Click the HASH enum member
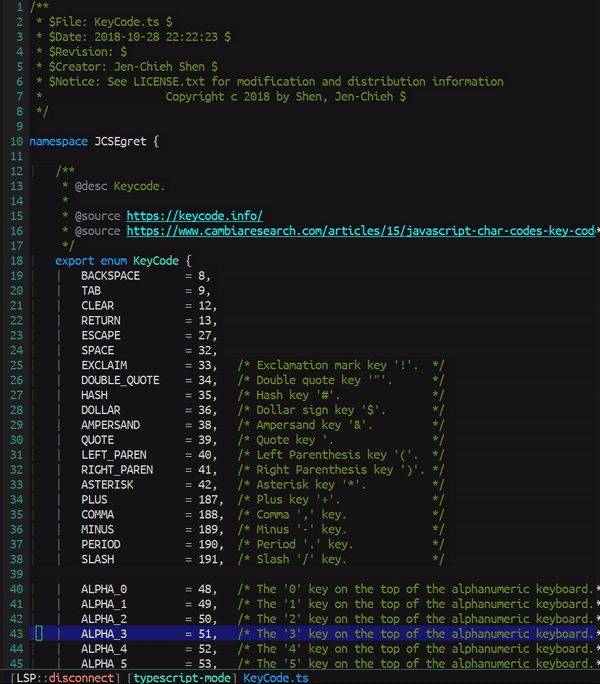The image size is (600, 684). 94,395
